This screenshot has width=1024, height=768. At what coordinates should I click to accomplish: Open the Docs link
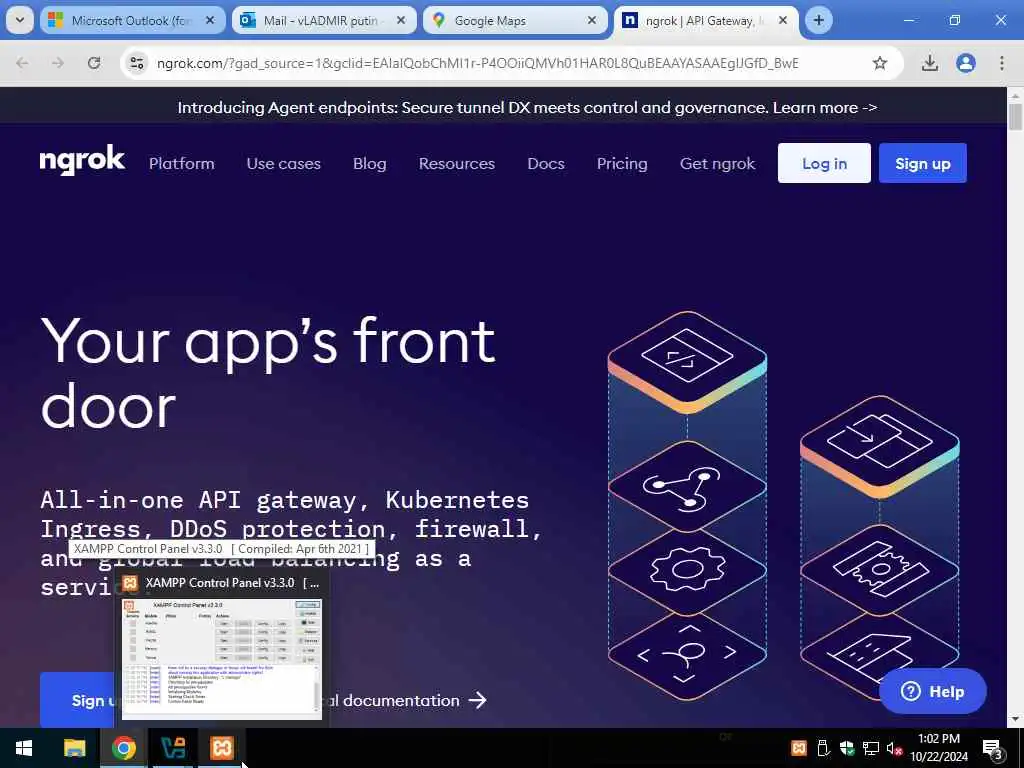(x=546, y=163)
